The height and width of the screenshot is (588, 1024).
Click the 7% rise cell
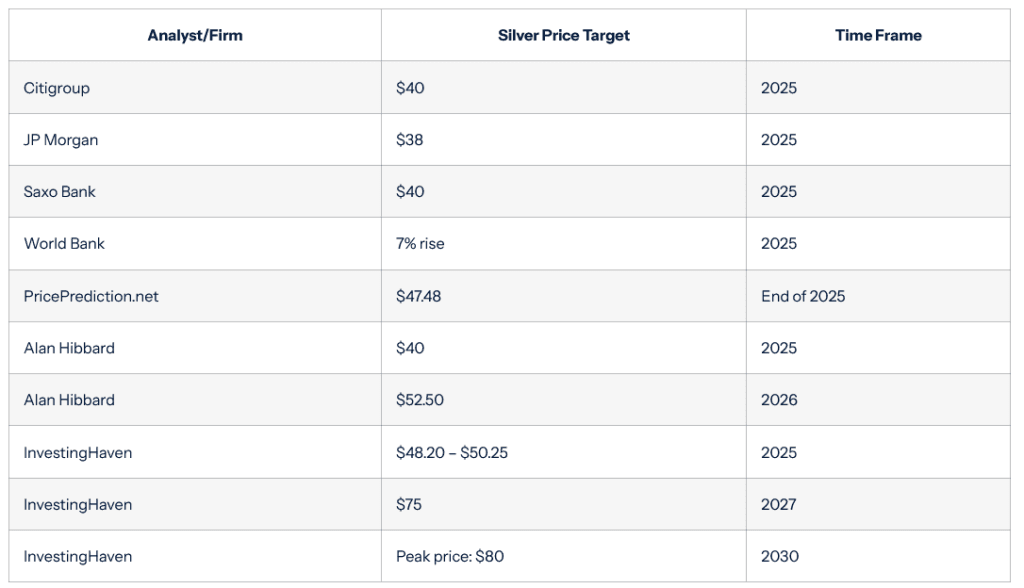[x=420, y=244]
